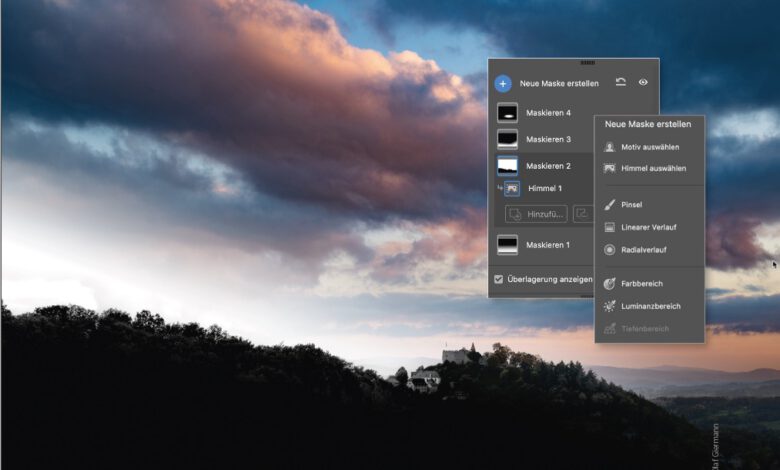Image resolution: width=780 pixels, height=470 pixels.
Task: Click the Maskieren 1 label
Action: (548, 245)
